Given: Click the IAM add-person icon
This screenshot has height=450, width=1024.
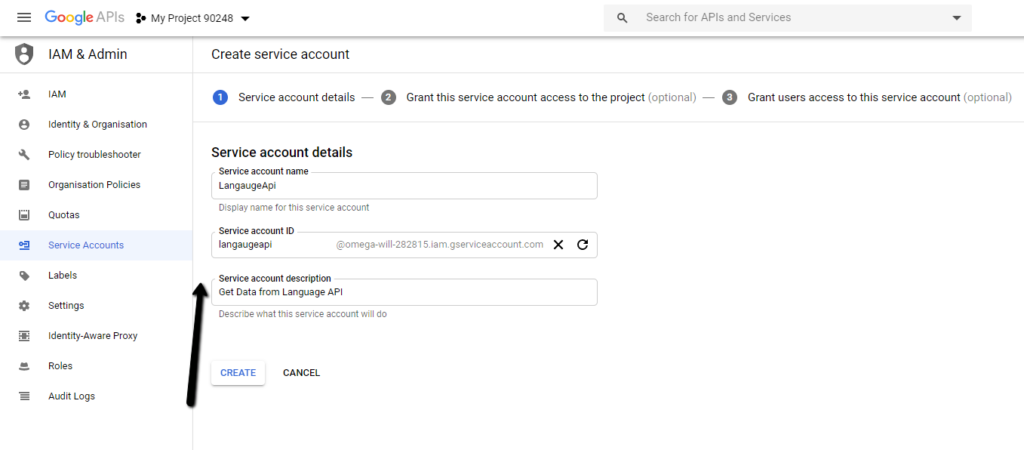Looking at the screenshot, I should pos(24,94).
